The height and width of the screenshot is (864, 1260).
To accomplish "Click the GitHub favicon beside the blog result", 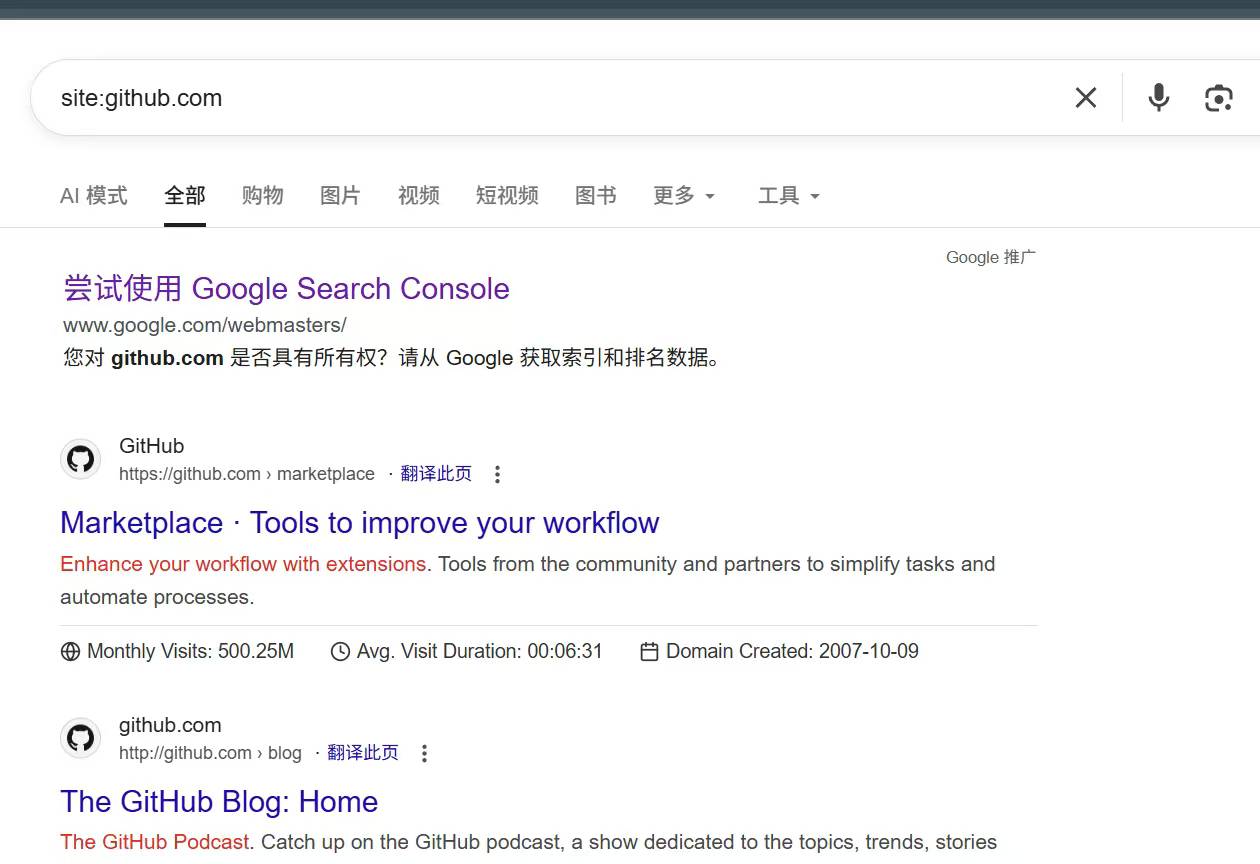I will tap(81, 738).
